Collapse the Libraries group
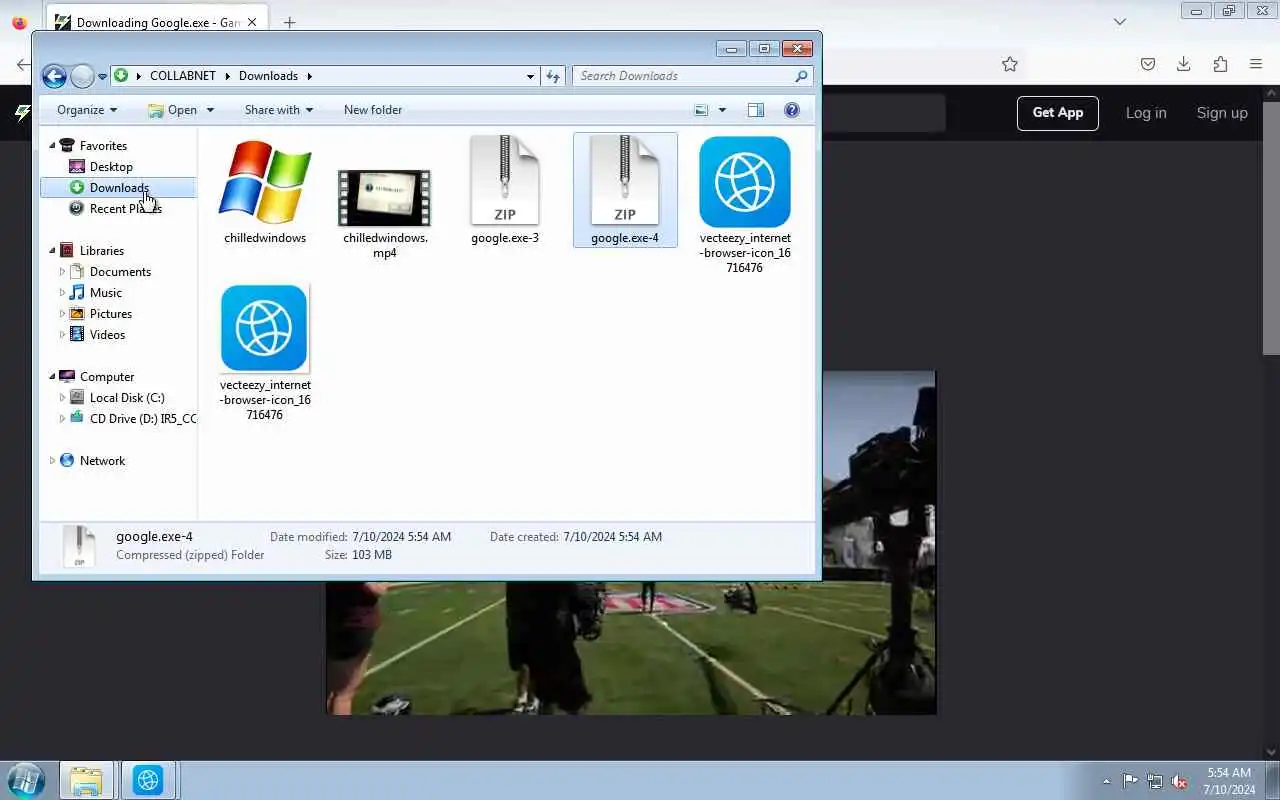Viewport: 1280px width, 800px height. point(53,251)
